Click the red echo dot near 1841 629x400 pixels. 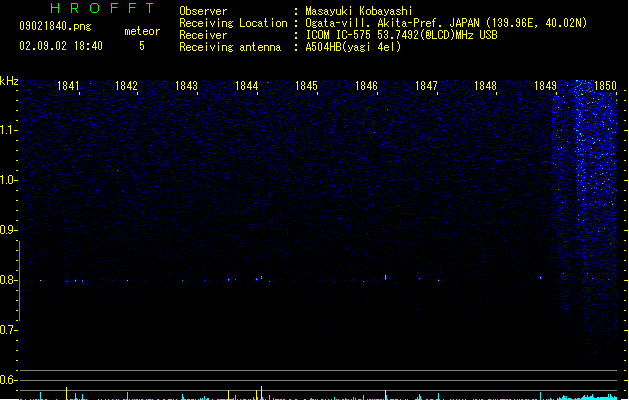67,281
